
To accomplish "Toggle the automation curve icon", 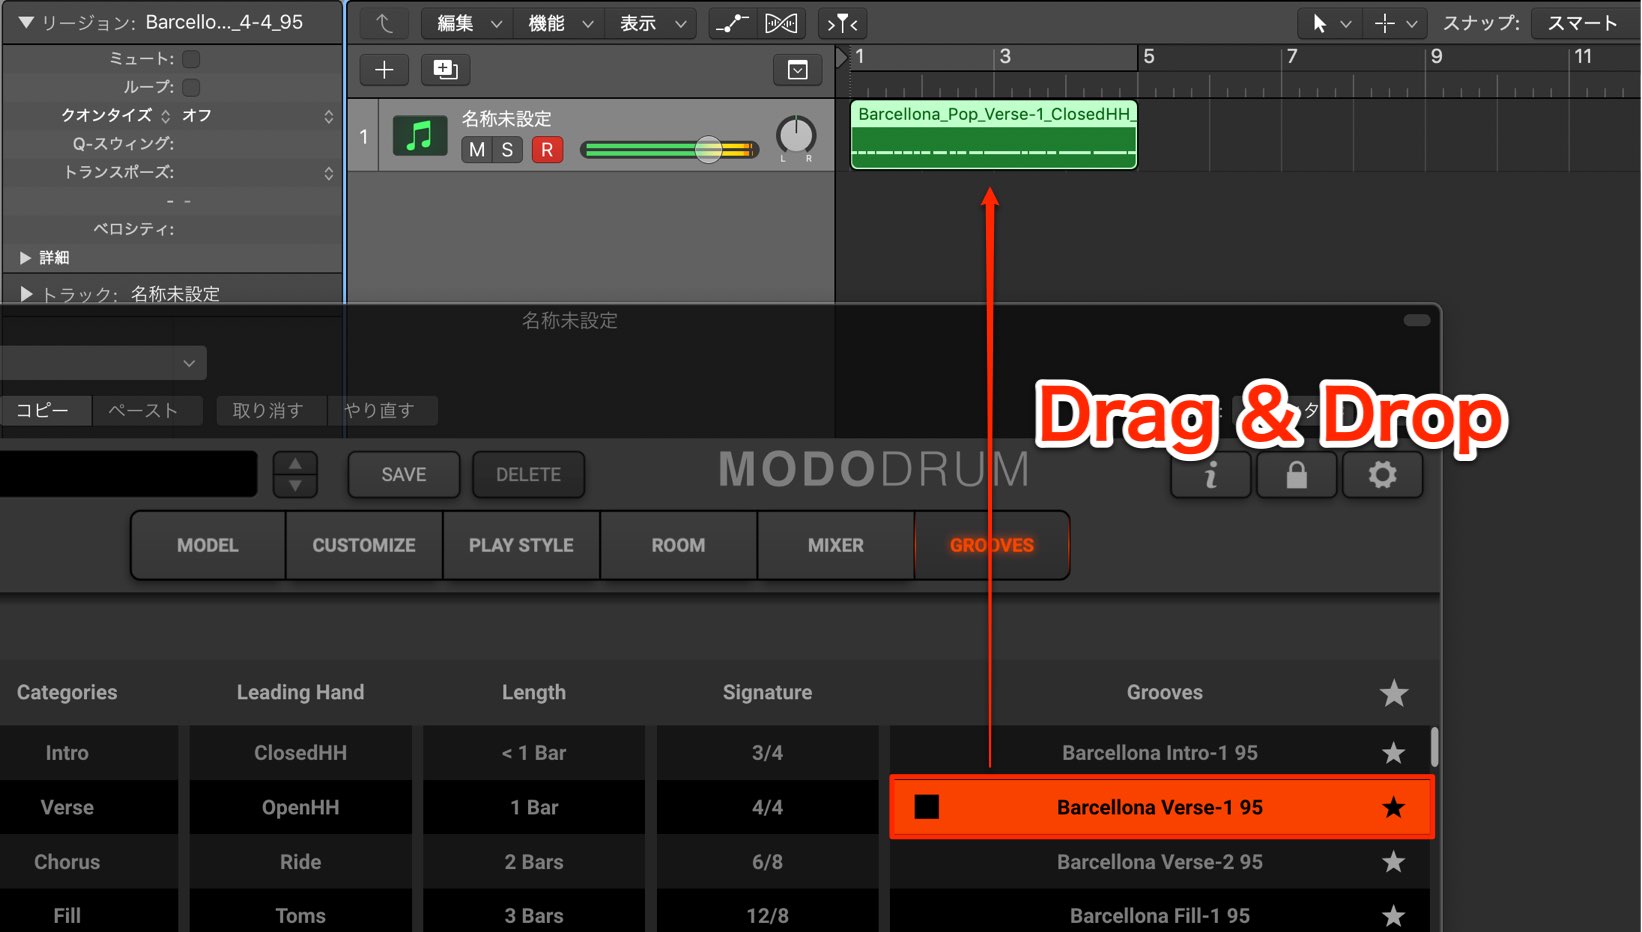I will coord(733,23).
